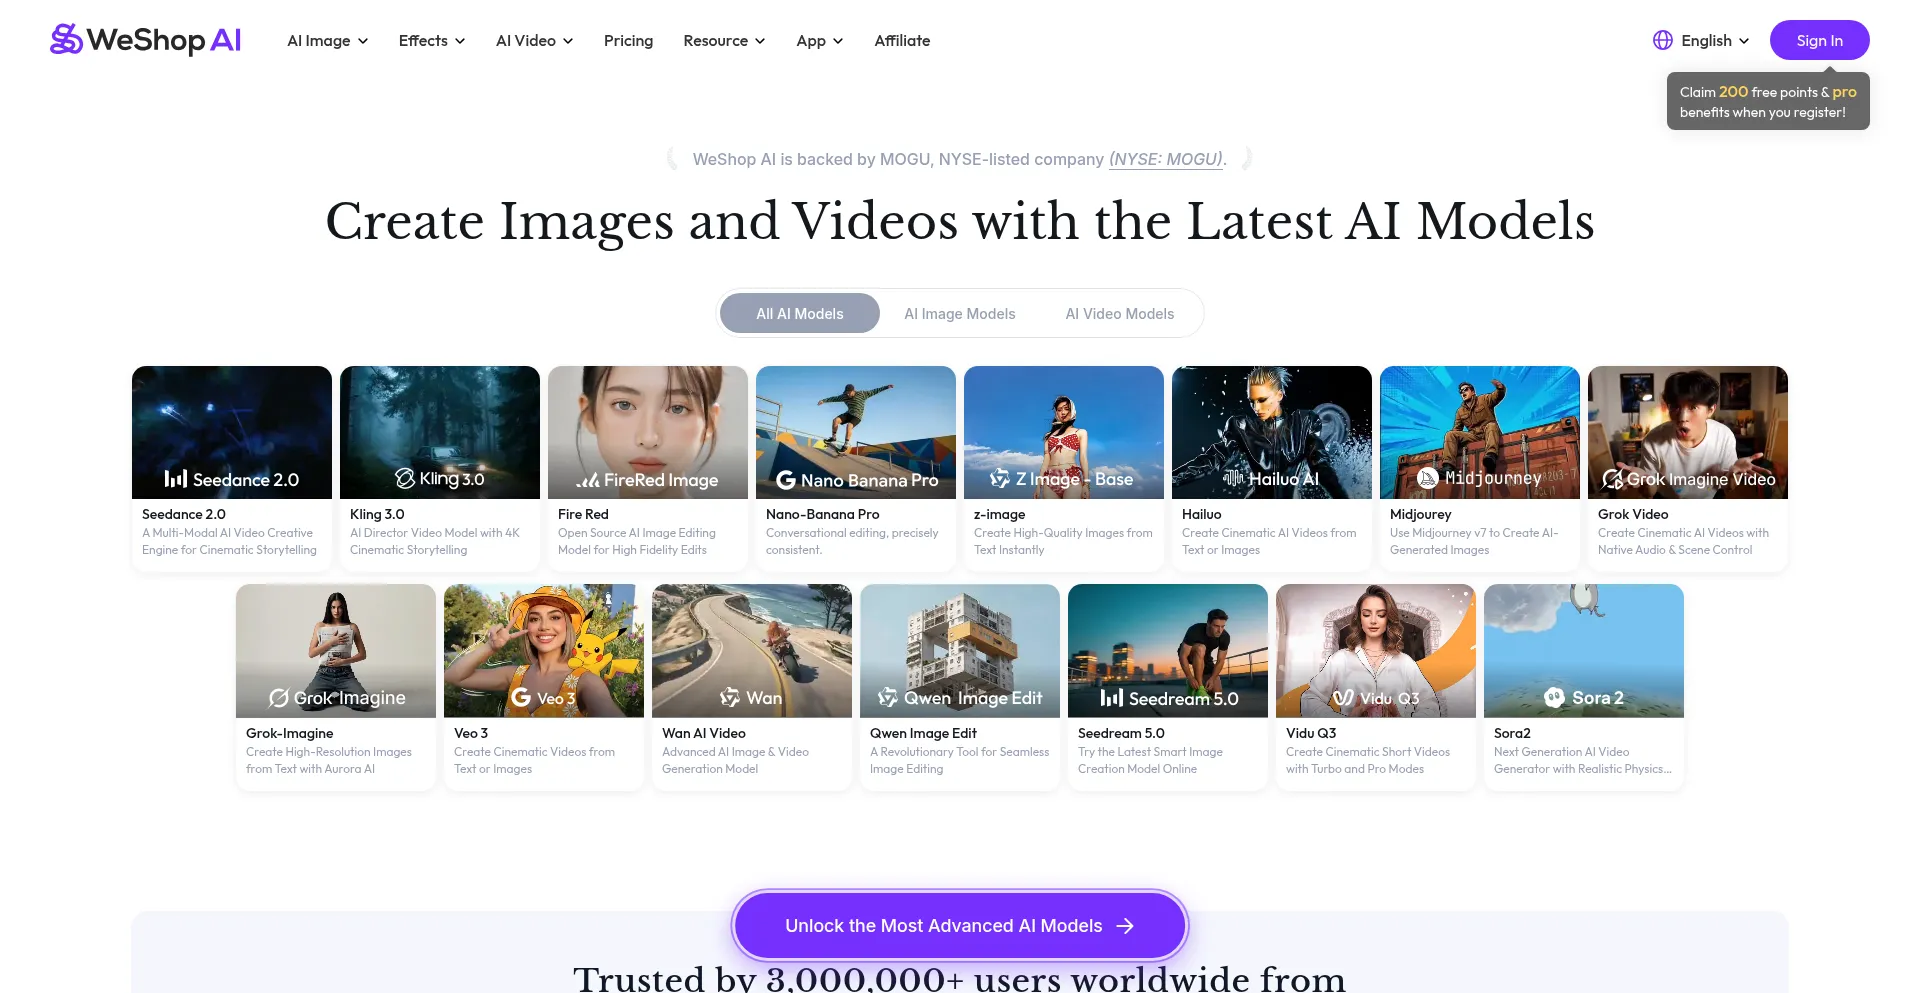This screenshot has height=993, width=1920.
Task: Expand the Effects menu
Action: pos(432,40)
